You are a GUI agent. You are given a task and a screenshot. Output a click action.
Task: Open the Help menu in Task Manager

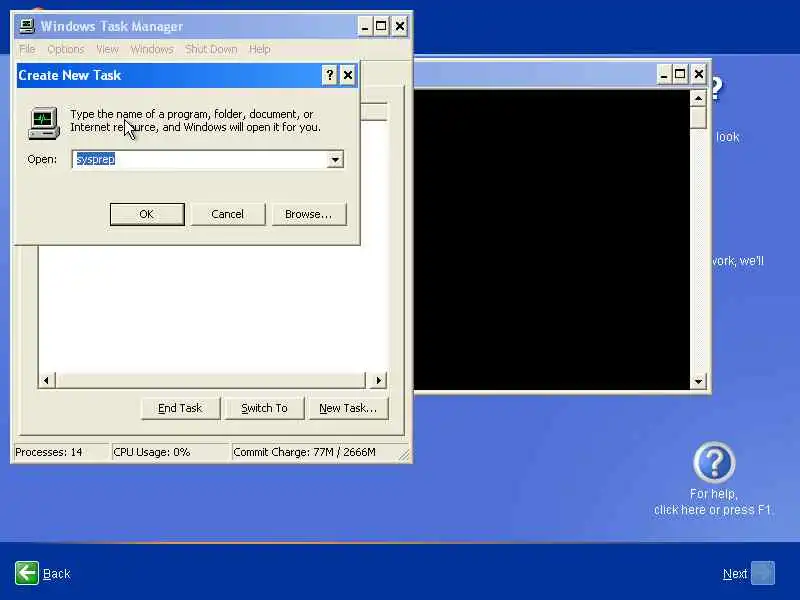(260, 49)
